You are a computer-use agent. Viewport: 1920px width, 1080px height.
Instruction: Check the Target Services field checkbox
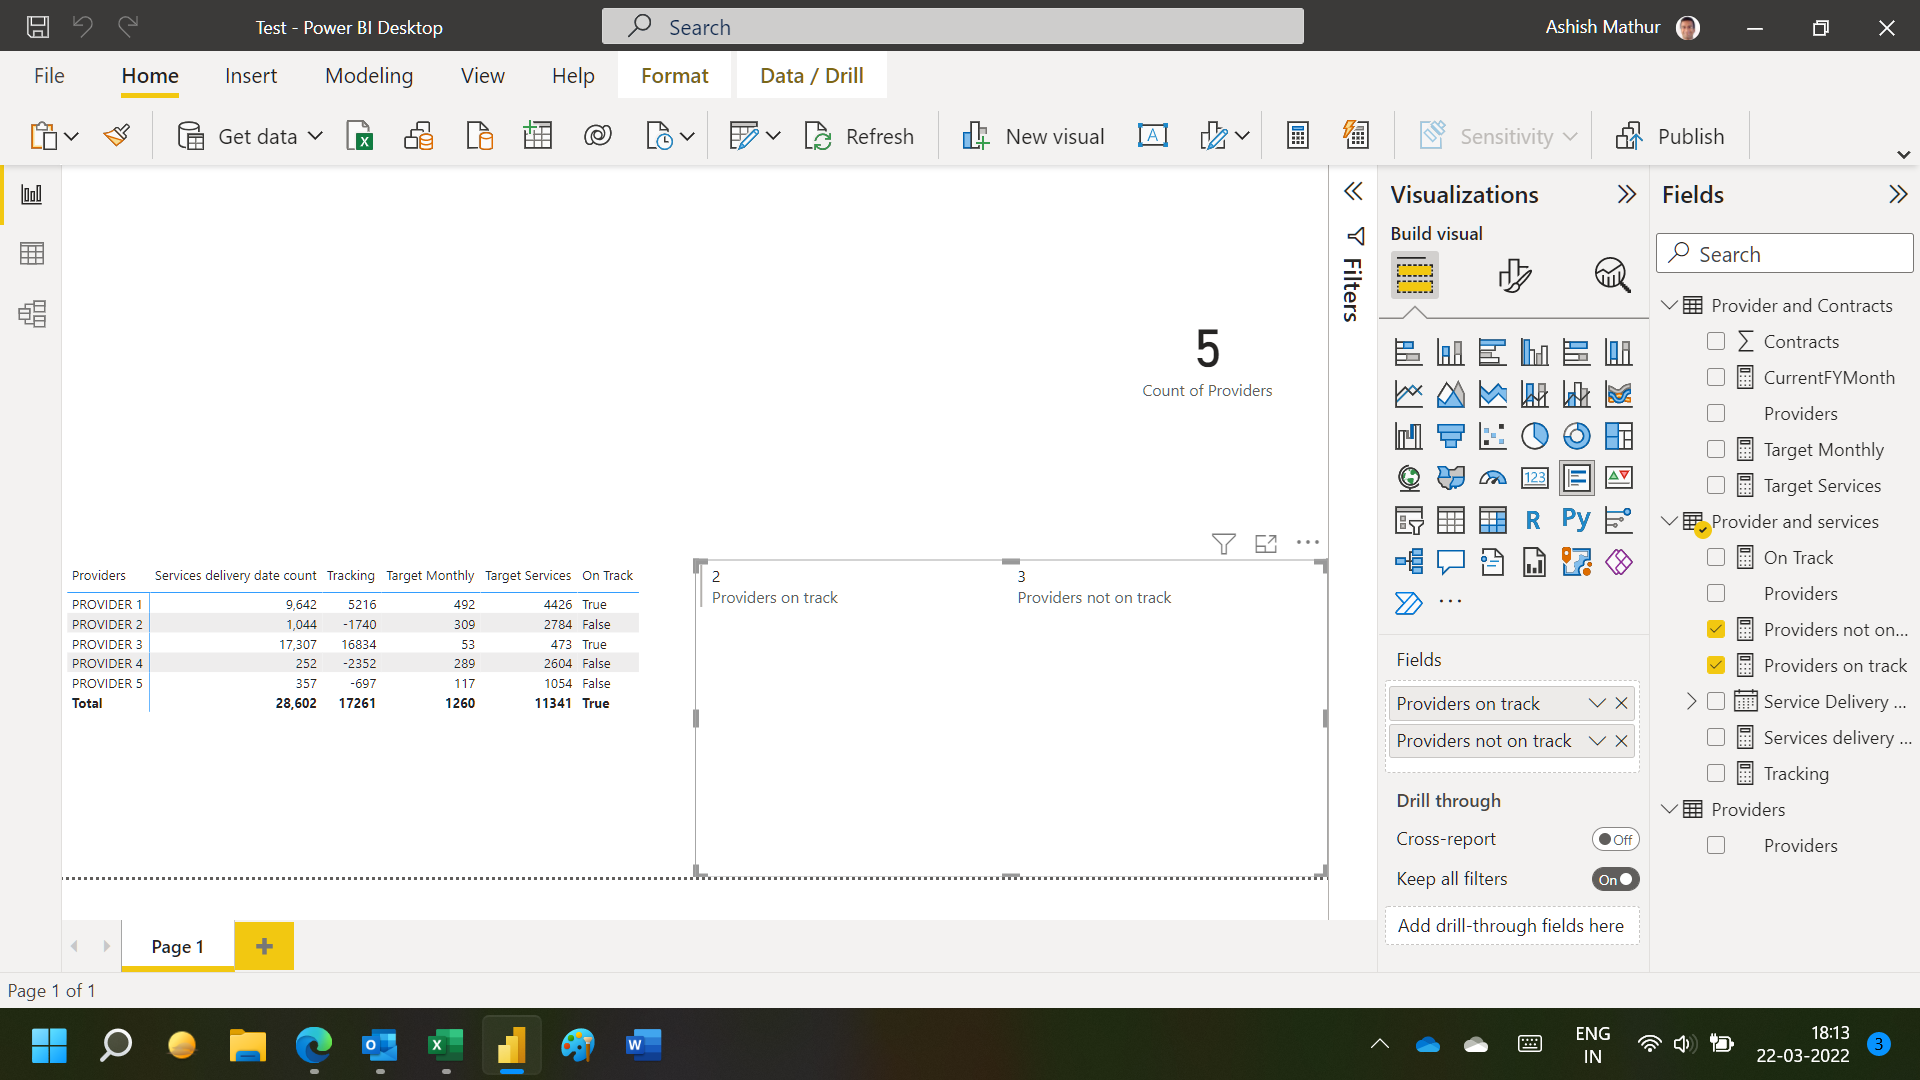[1716, 485]
